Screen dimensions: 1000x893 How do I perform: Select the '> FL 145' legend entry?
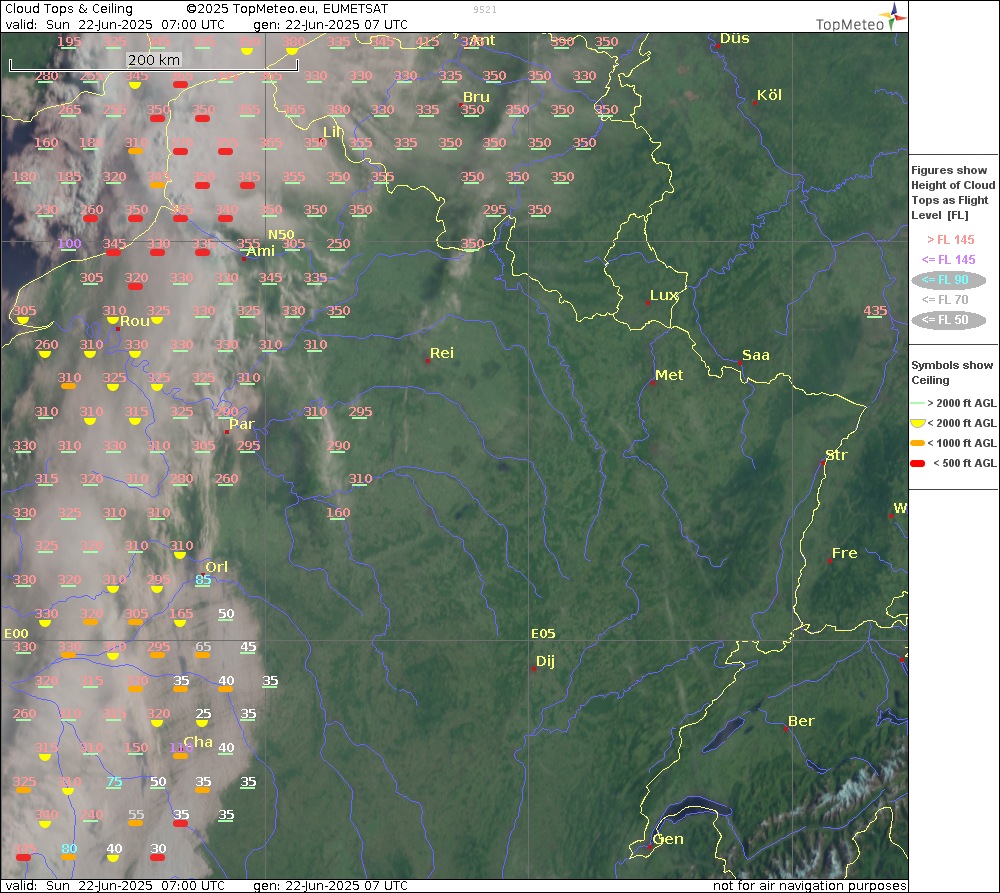point(950,240)
